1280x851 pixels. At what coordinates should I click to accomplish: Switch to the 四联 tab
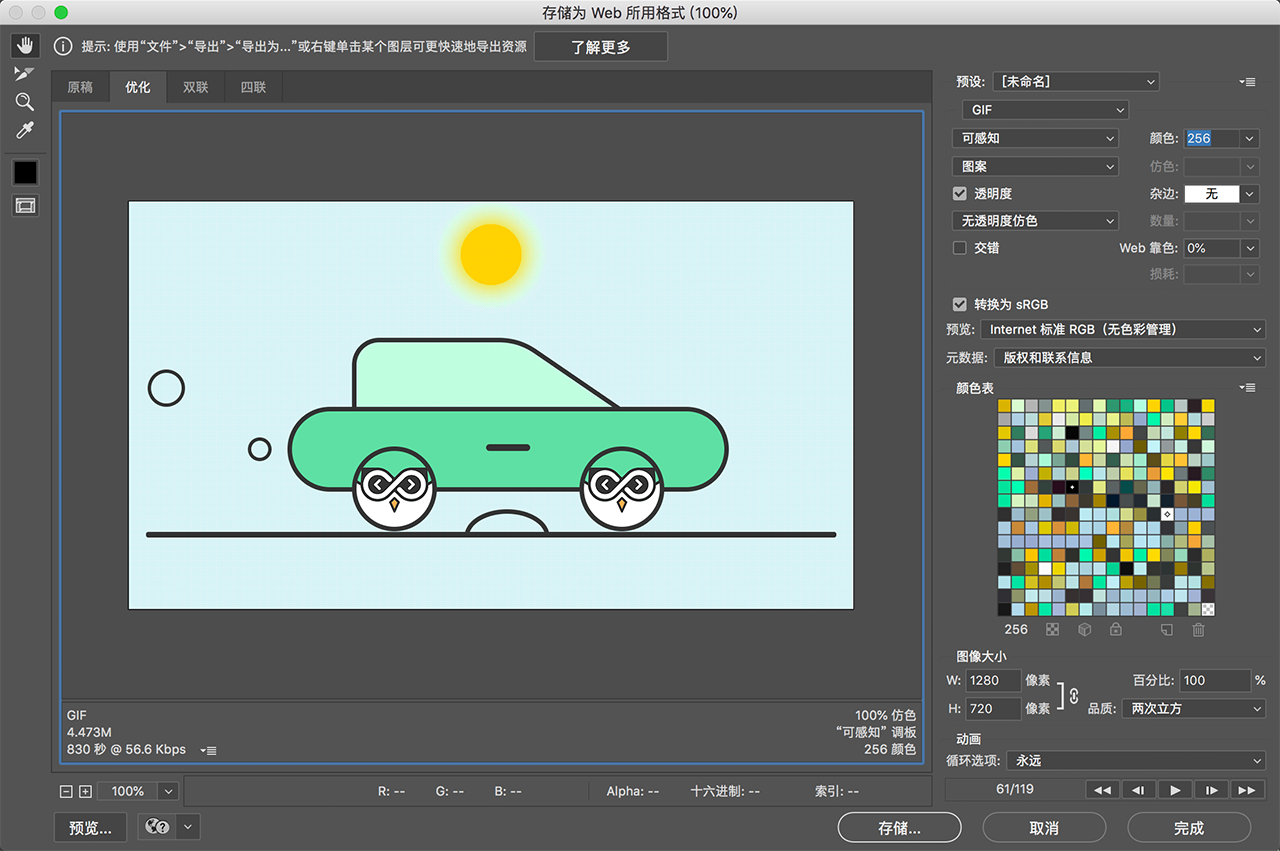pyautogui.click(x=253, y=88)
